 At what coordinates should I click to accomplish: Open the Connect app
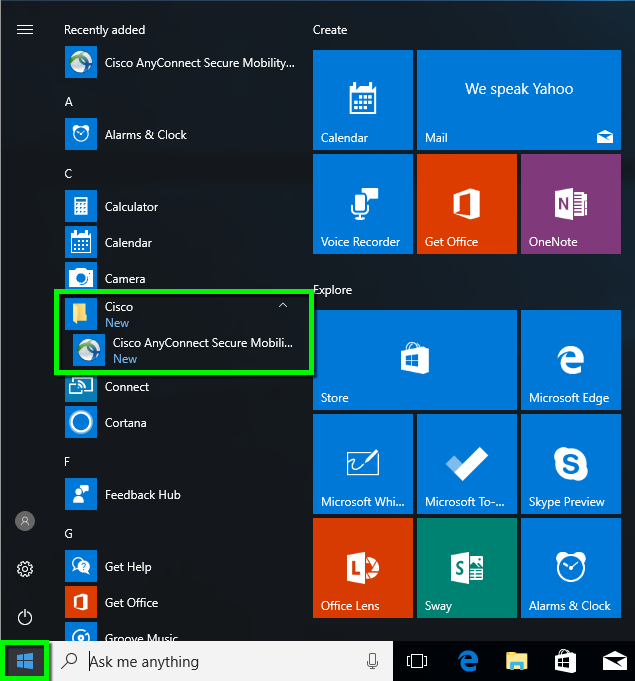[x=180, y=387]
